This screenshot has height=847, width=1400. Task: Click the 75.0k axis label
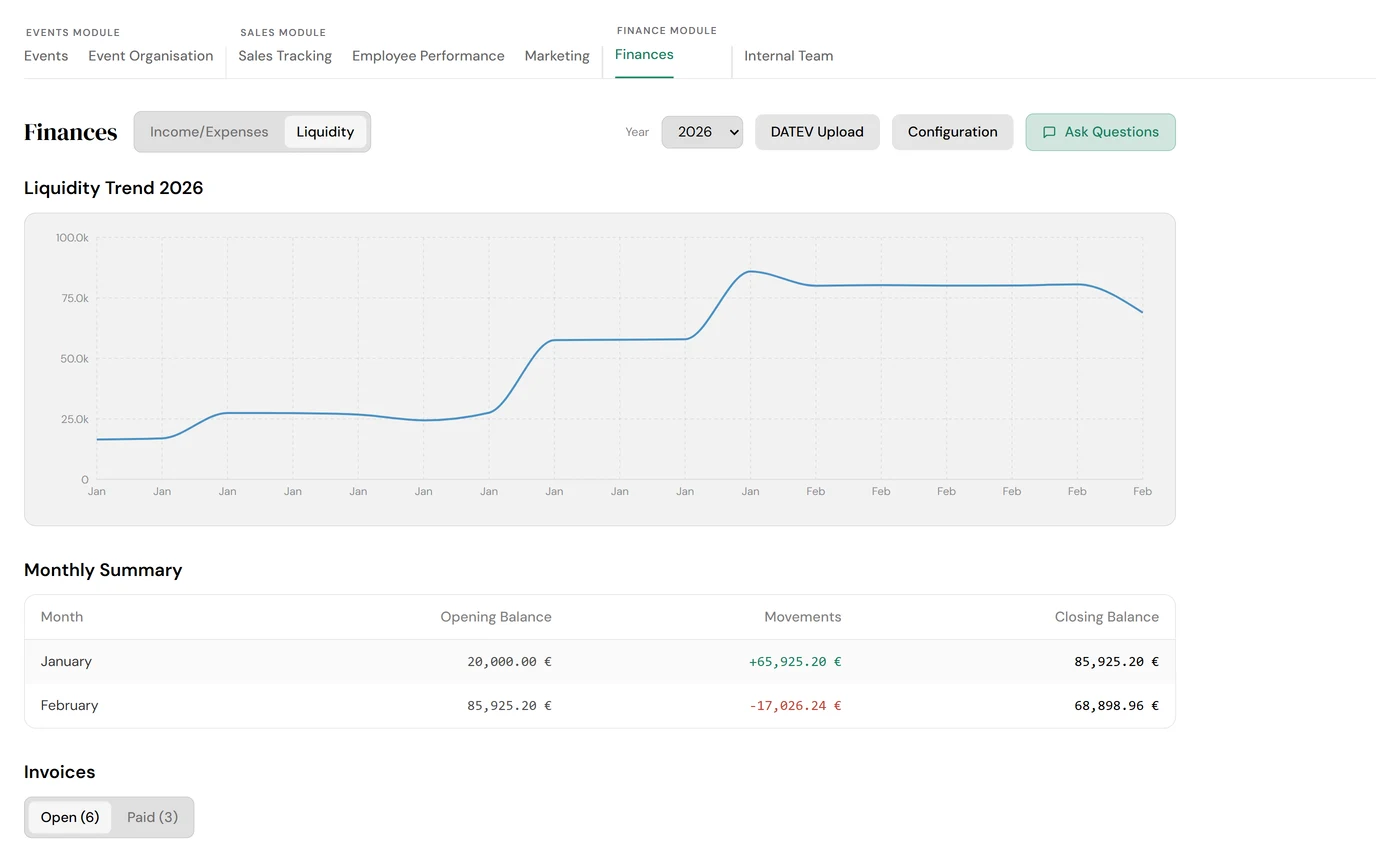click(x=75, y=298)
